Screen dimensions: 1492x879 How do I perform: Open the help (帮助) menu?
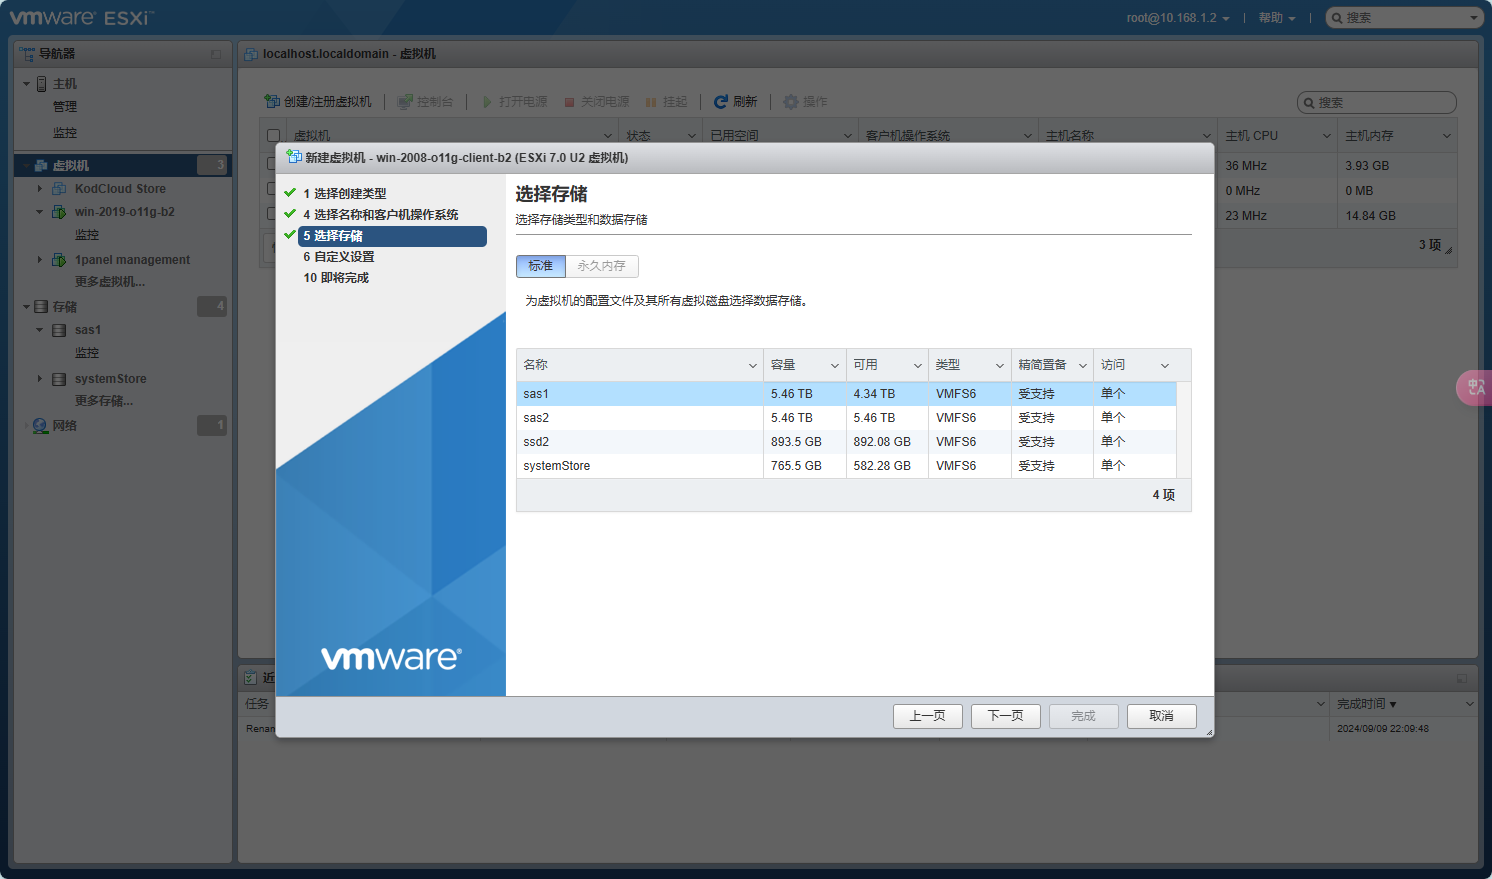point(1277,18)
